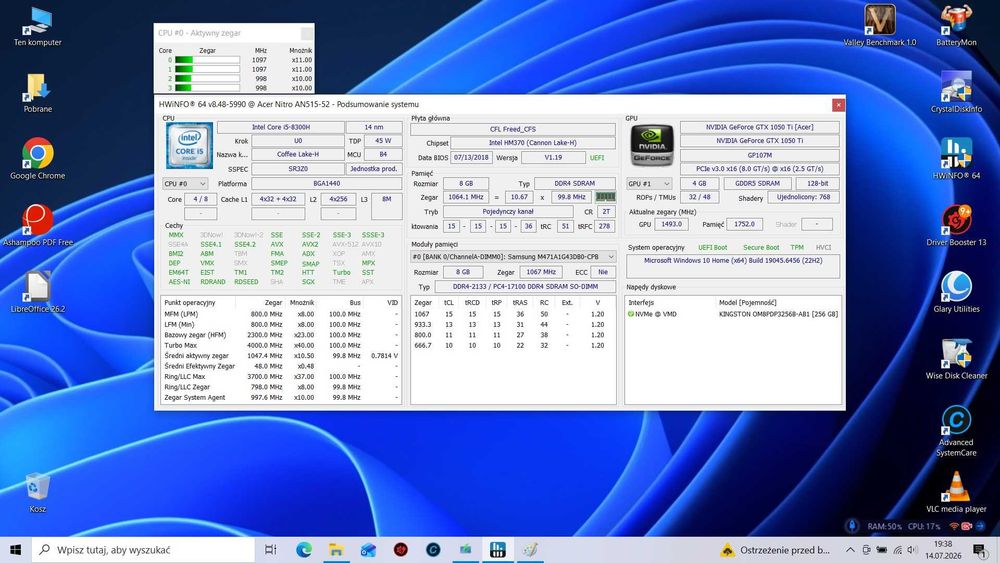Image resolution: width=1000 pixels, height=563 pixels.
Task: Click the NVIDIA GeForce GTX 1050 Ti [Acer] field
Action: coord(760,127)
